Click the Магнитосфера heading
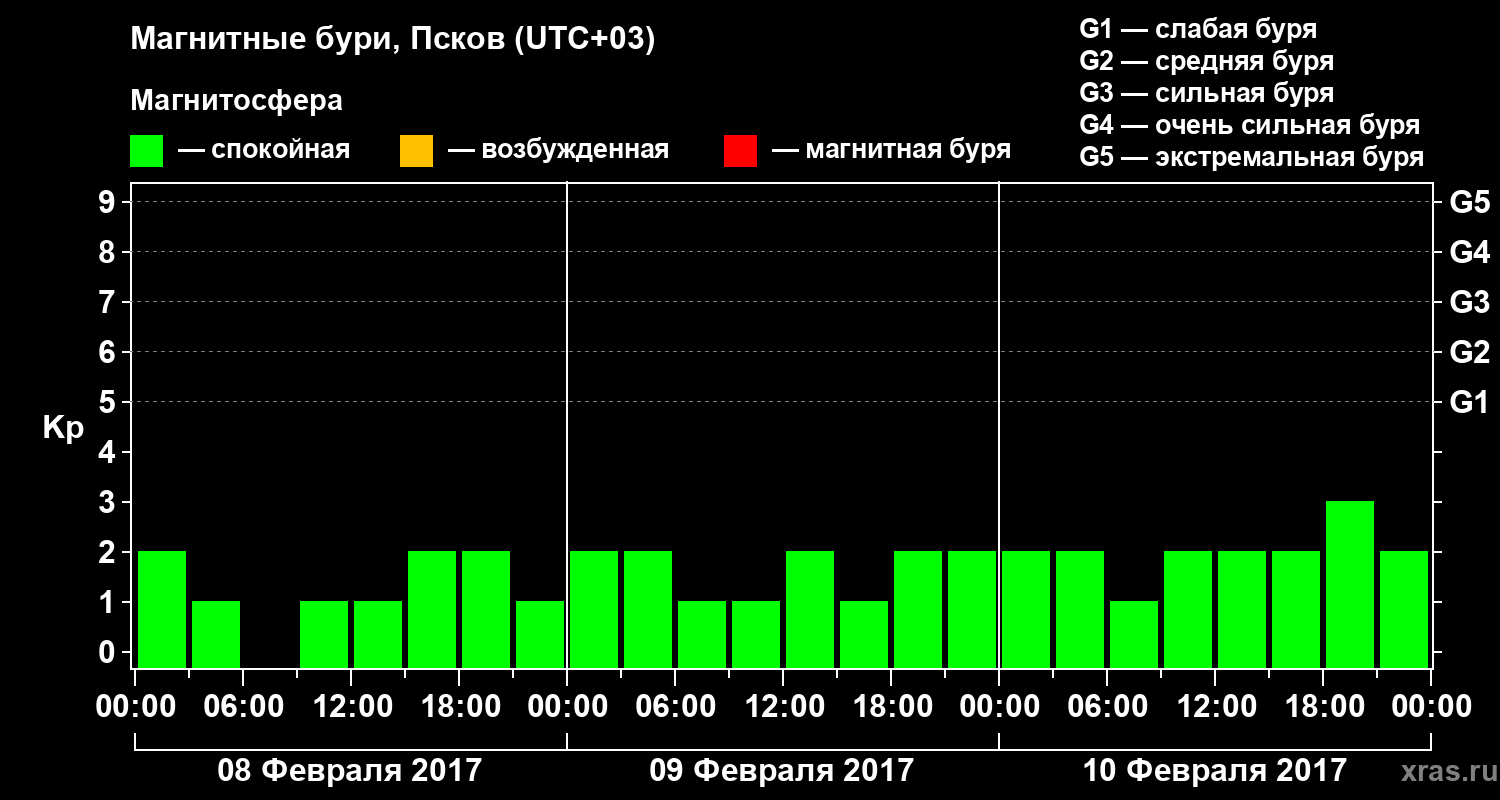 [x=236, y=101]
